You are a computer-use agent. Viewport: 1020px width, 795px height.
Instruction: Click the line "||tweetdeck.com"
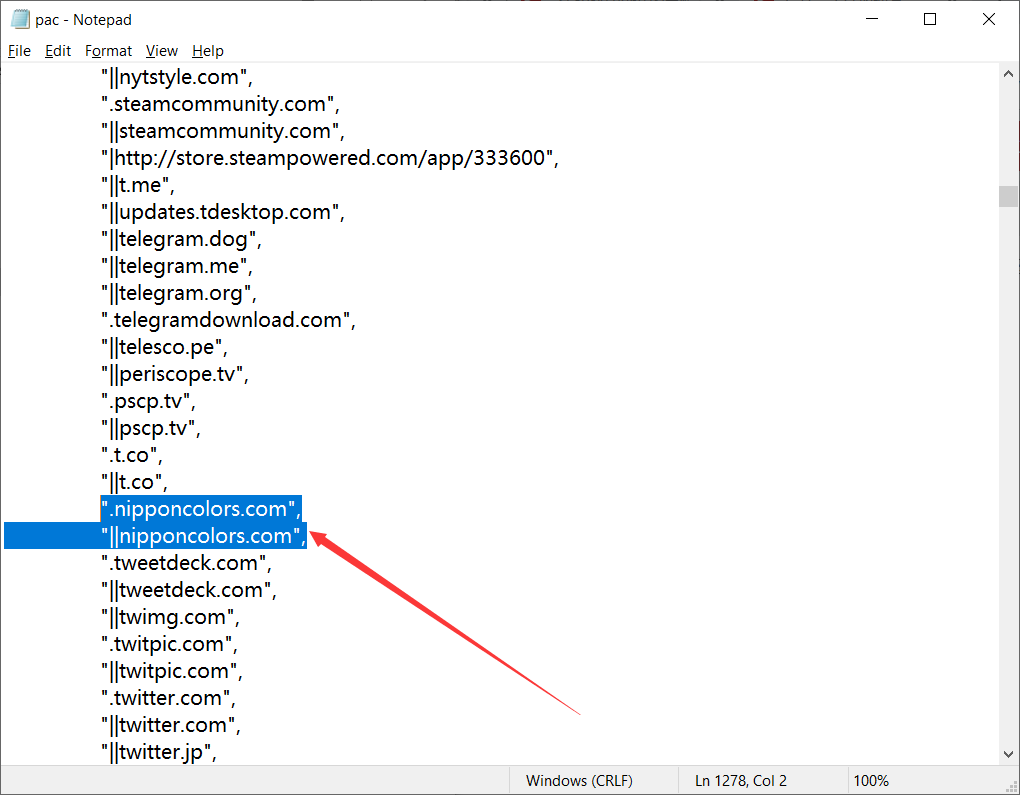click(x=189, y=590)
